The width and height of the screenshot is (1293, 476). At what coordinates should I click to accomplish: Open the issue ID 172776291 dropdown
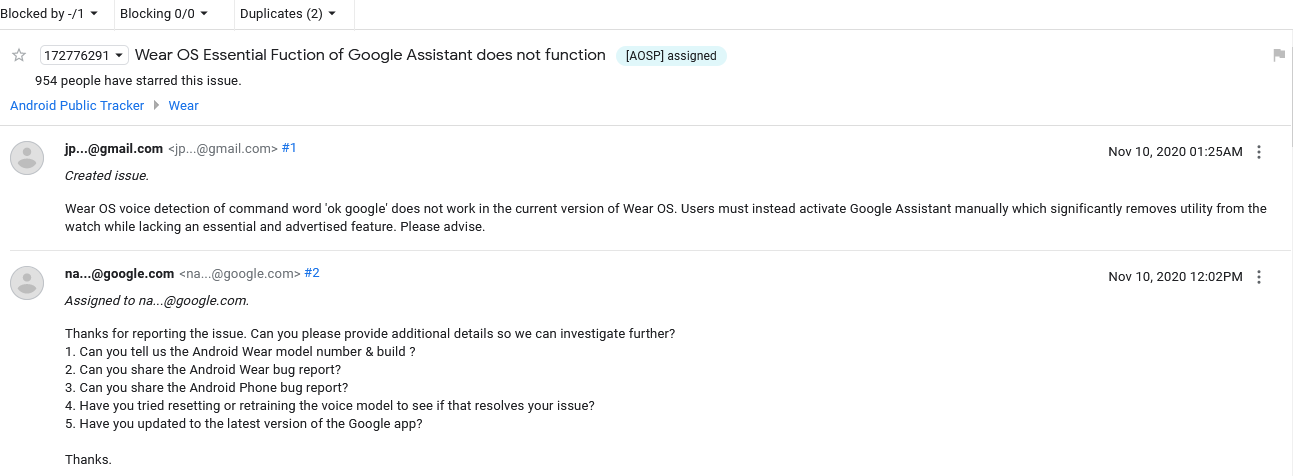click(84, 55)
